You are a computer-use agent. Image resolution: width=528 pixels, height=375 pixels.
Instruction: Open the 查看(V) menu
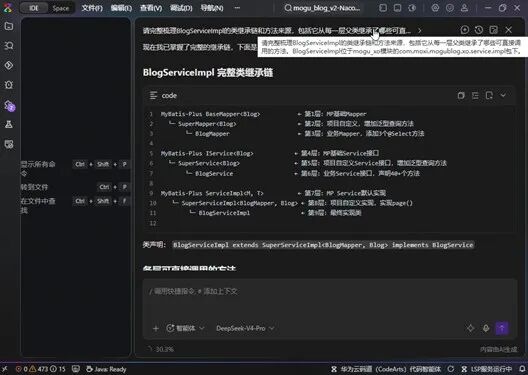pyautogui.click(x=151, y=8)
